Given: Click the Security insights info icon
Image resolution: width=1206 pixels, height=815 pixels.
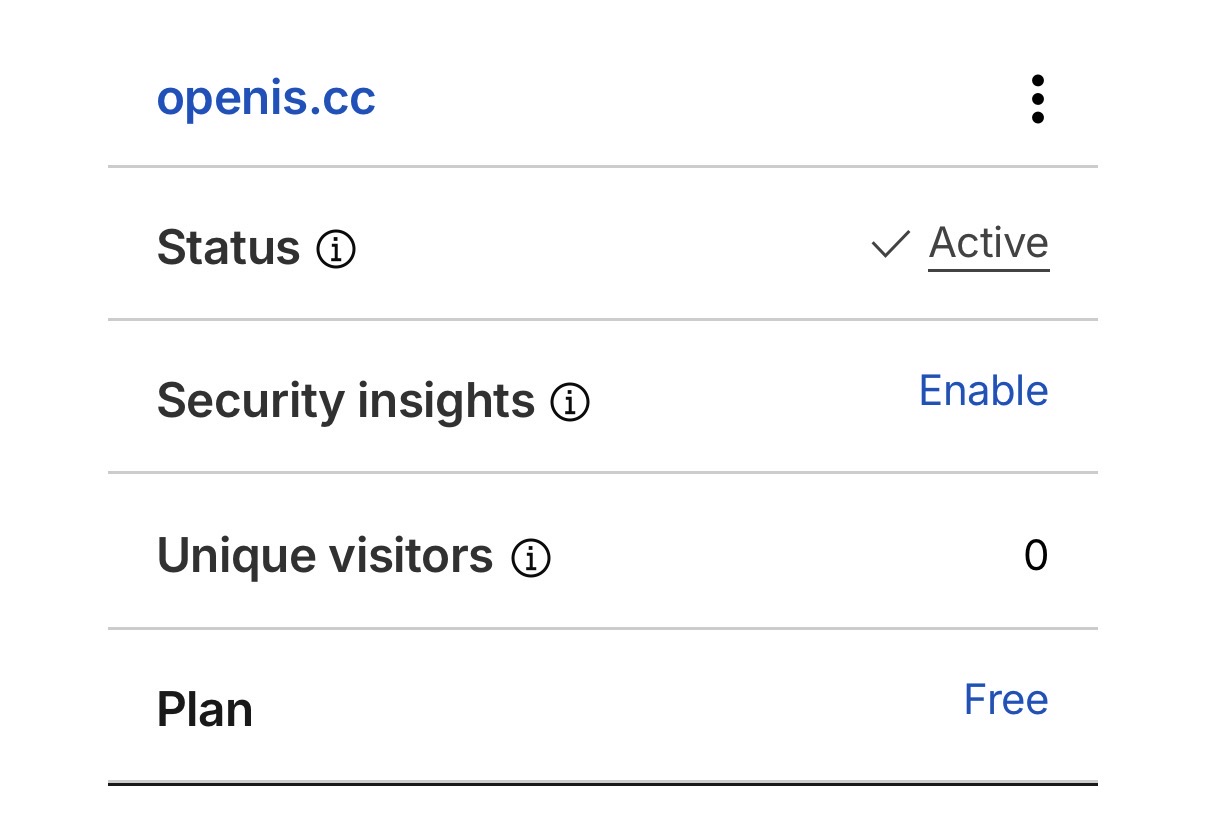Looking at the screenshot, I should pyautogui.click(x=570, y=403).
